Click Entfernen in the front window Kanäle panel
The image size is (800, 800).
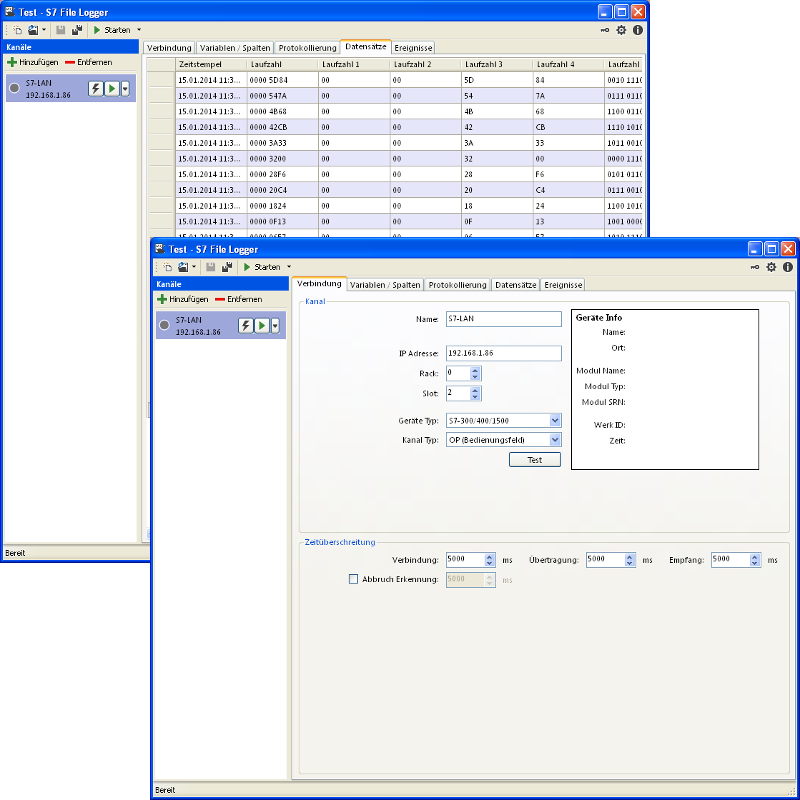(x=239, y=299)
